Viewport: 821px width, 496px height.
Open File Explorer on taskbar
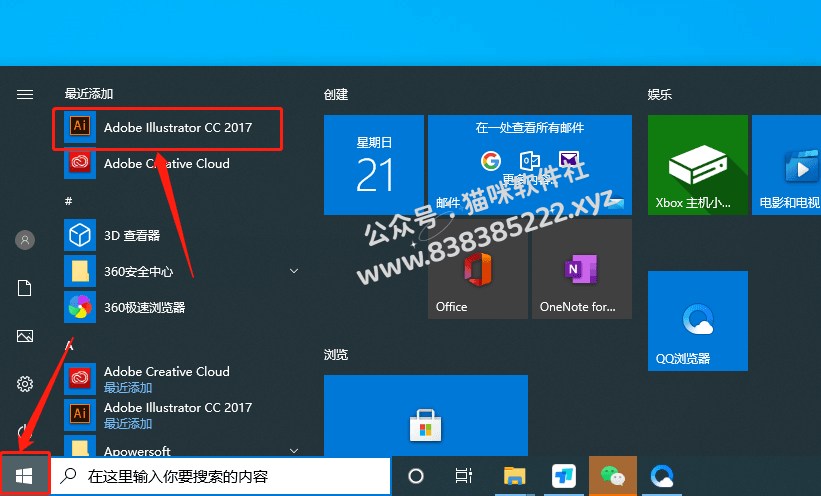[x=514, y=476]
